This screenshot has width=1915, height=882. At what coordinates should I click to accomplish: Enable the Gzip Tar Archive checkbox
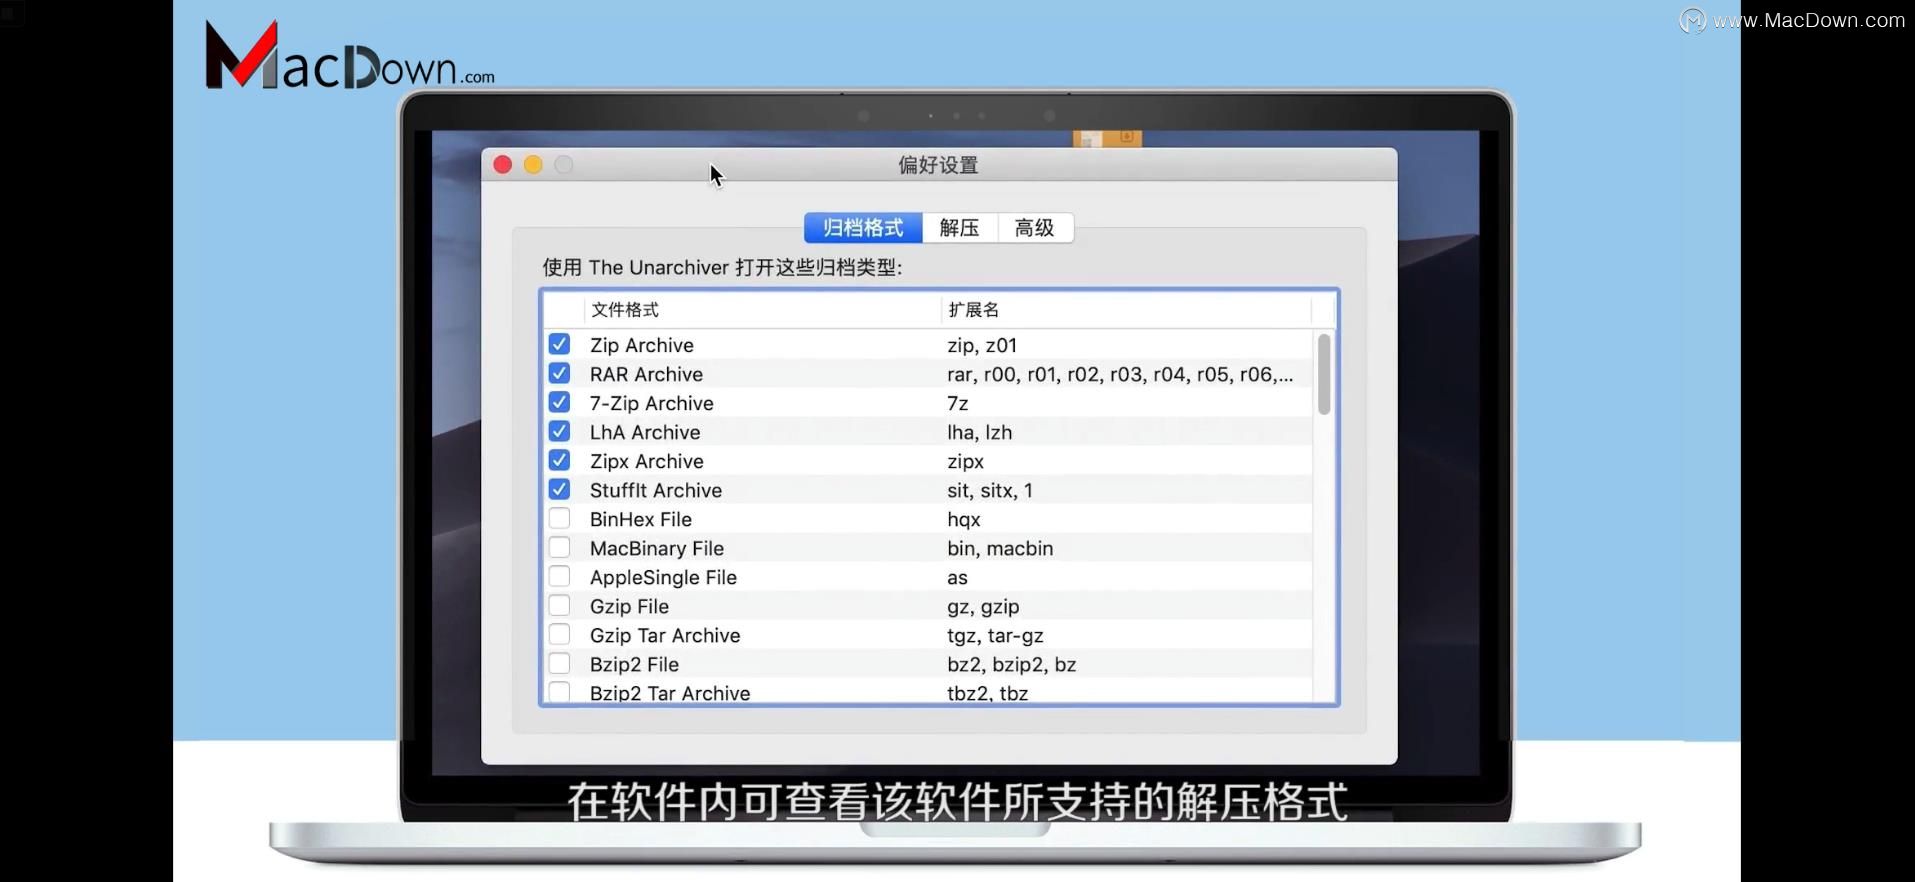(x=559, y=634)
